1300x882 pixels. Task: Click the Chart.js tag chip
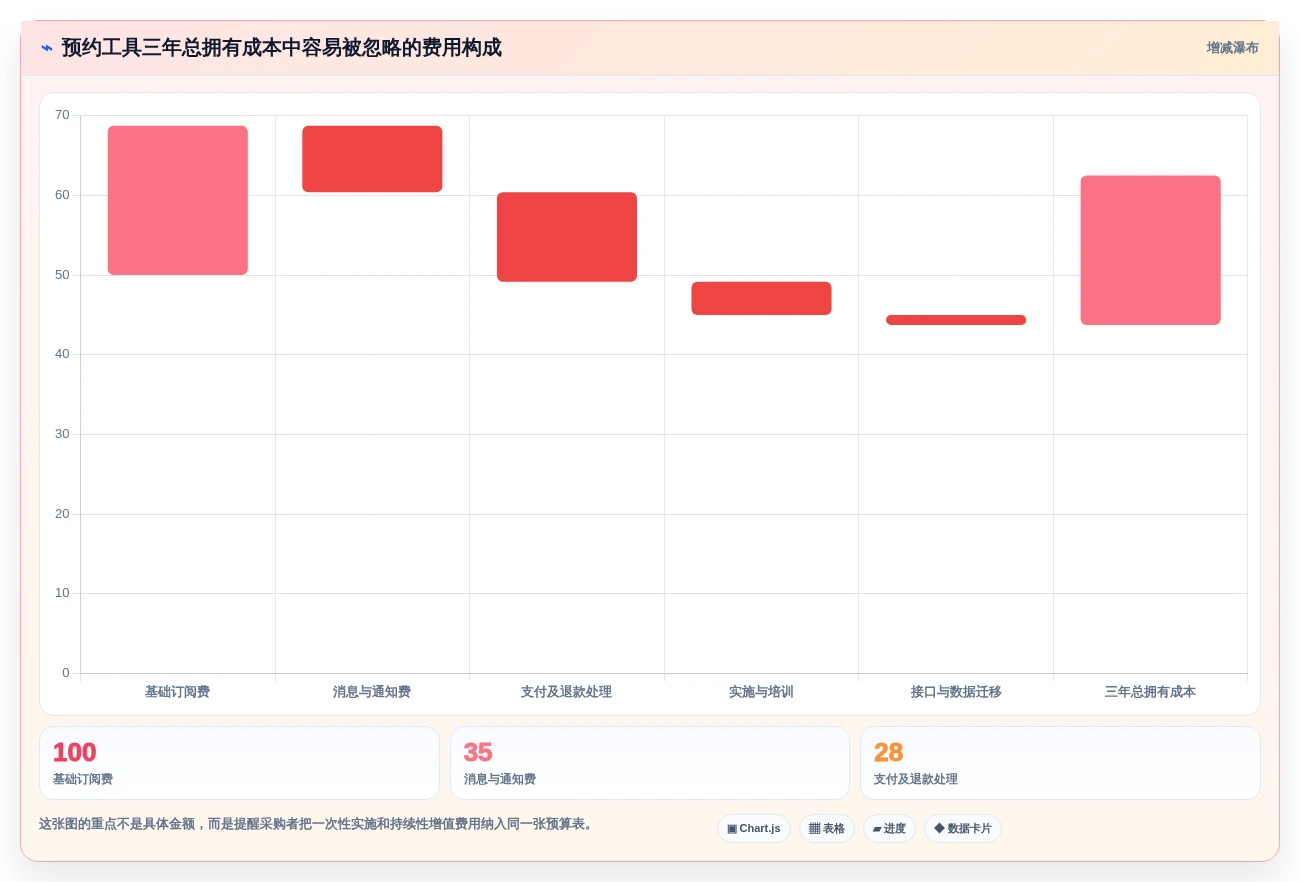click(754, 828)
